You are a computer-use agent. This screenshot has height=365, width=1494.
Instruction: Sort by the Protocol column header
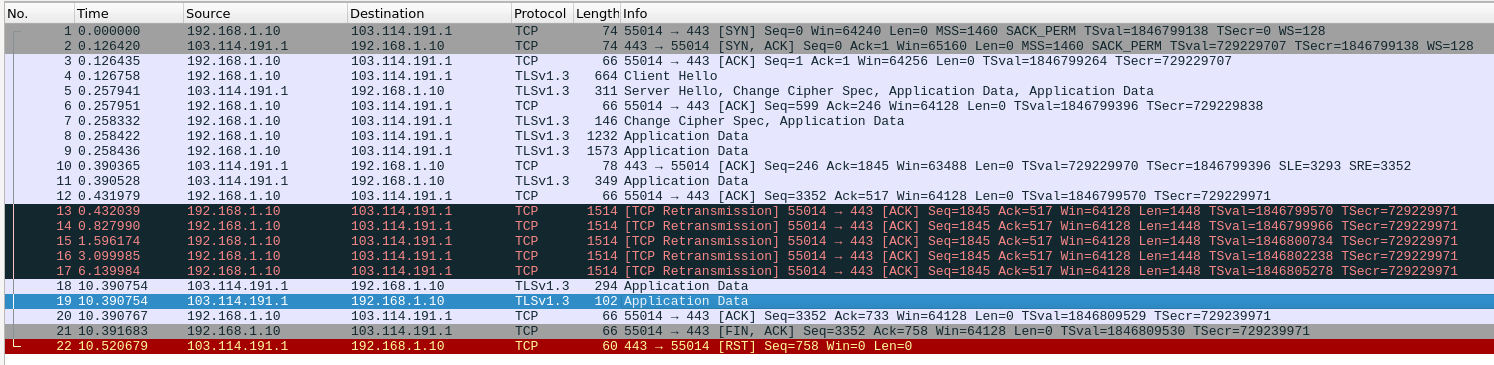[x=542, y=14]
